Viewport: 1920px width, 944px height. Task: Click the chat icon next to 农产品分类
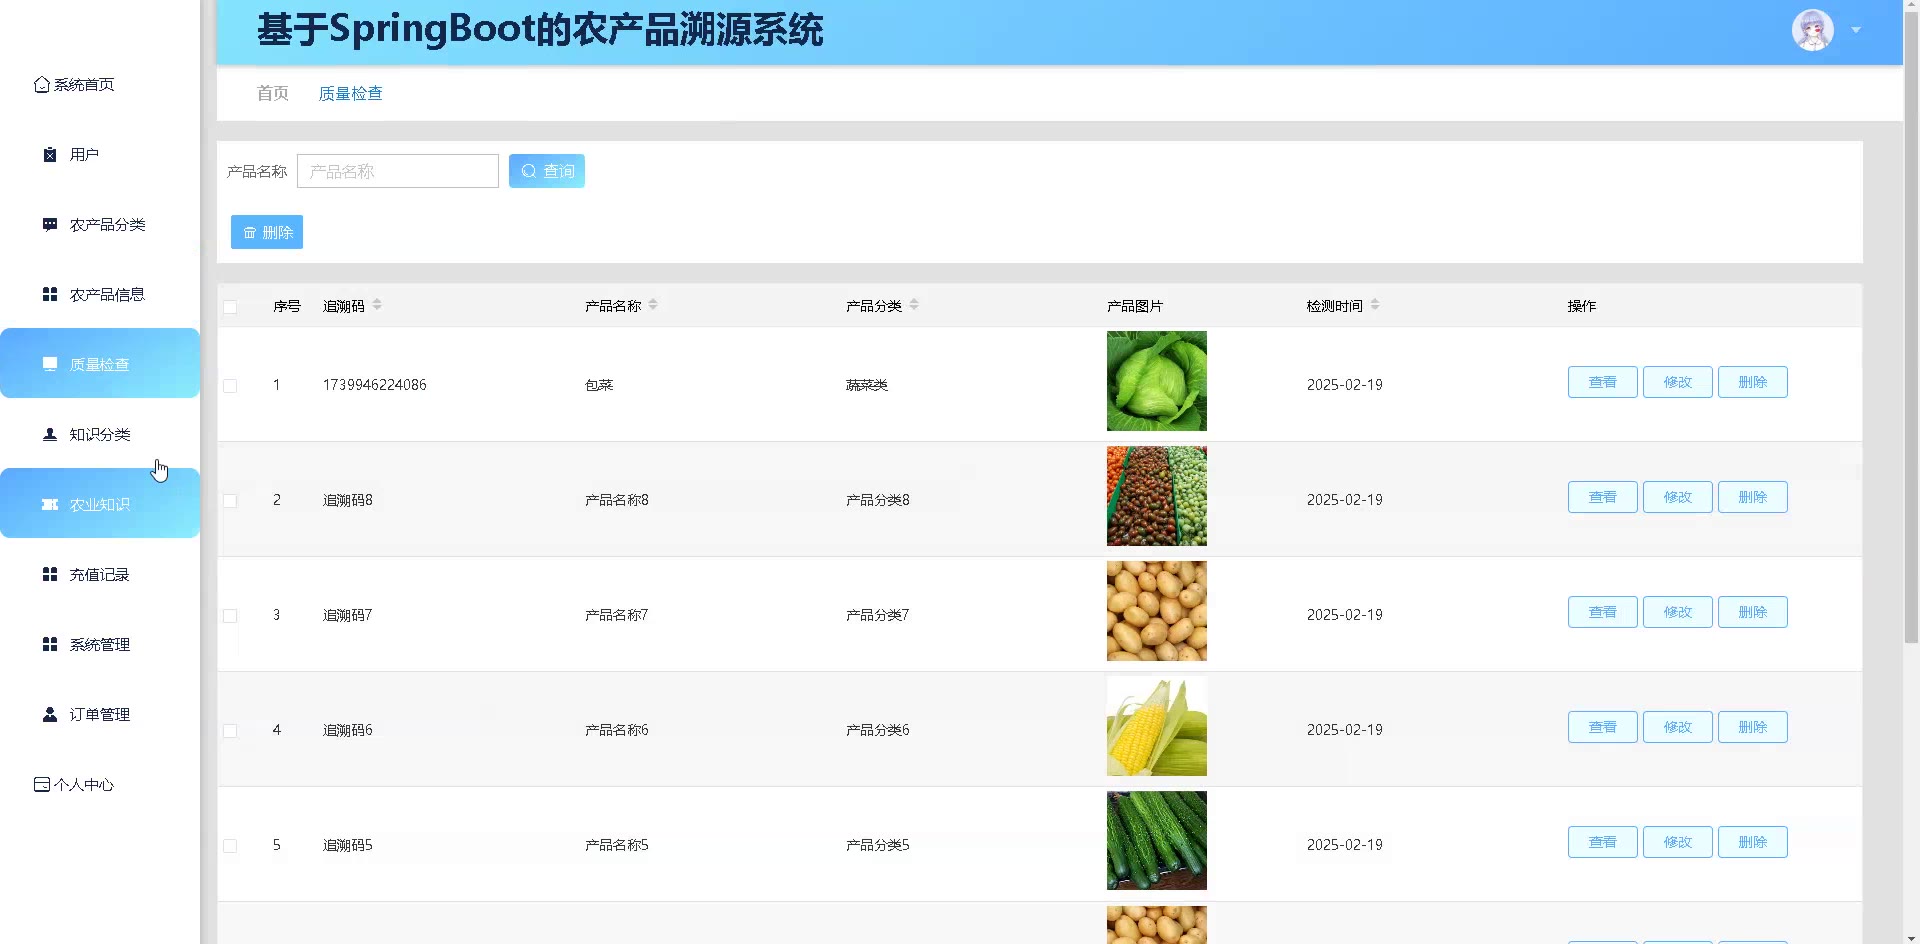pos(50,225)
